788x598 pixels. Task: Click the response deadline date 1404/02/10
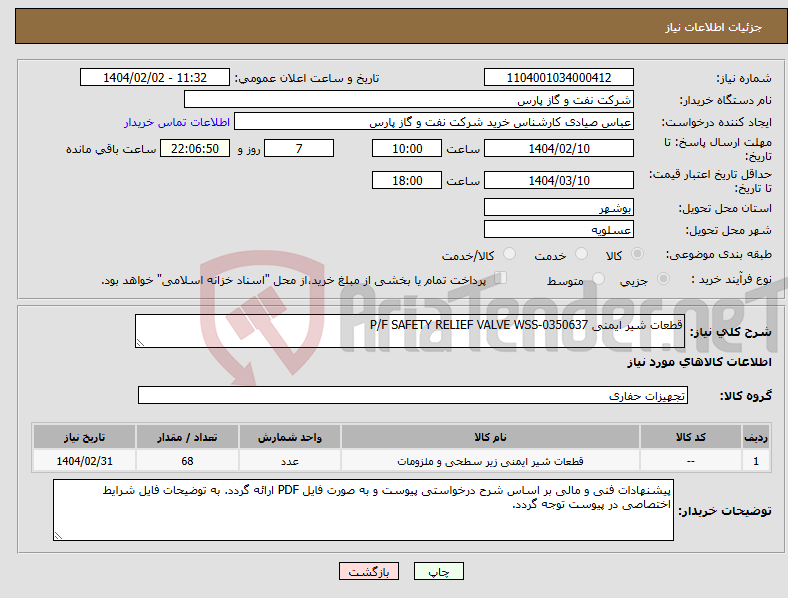point(558,148)
